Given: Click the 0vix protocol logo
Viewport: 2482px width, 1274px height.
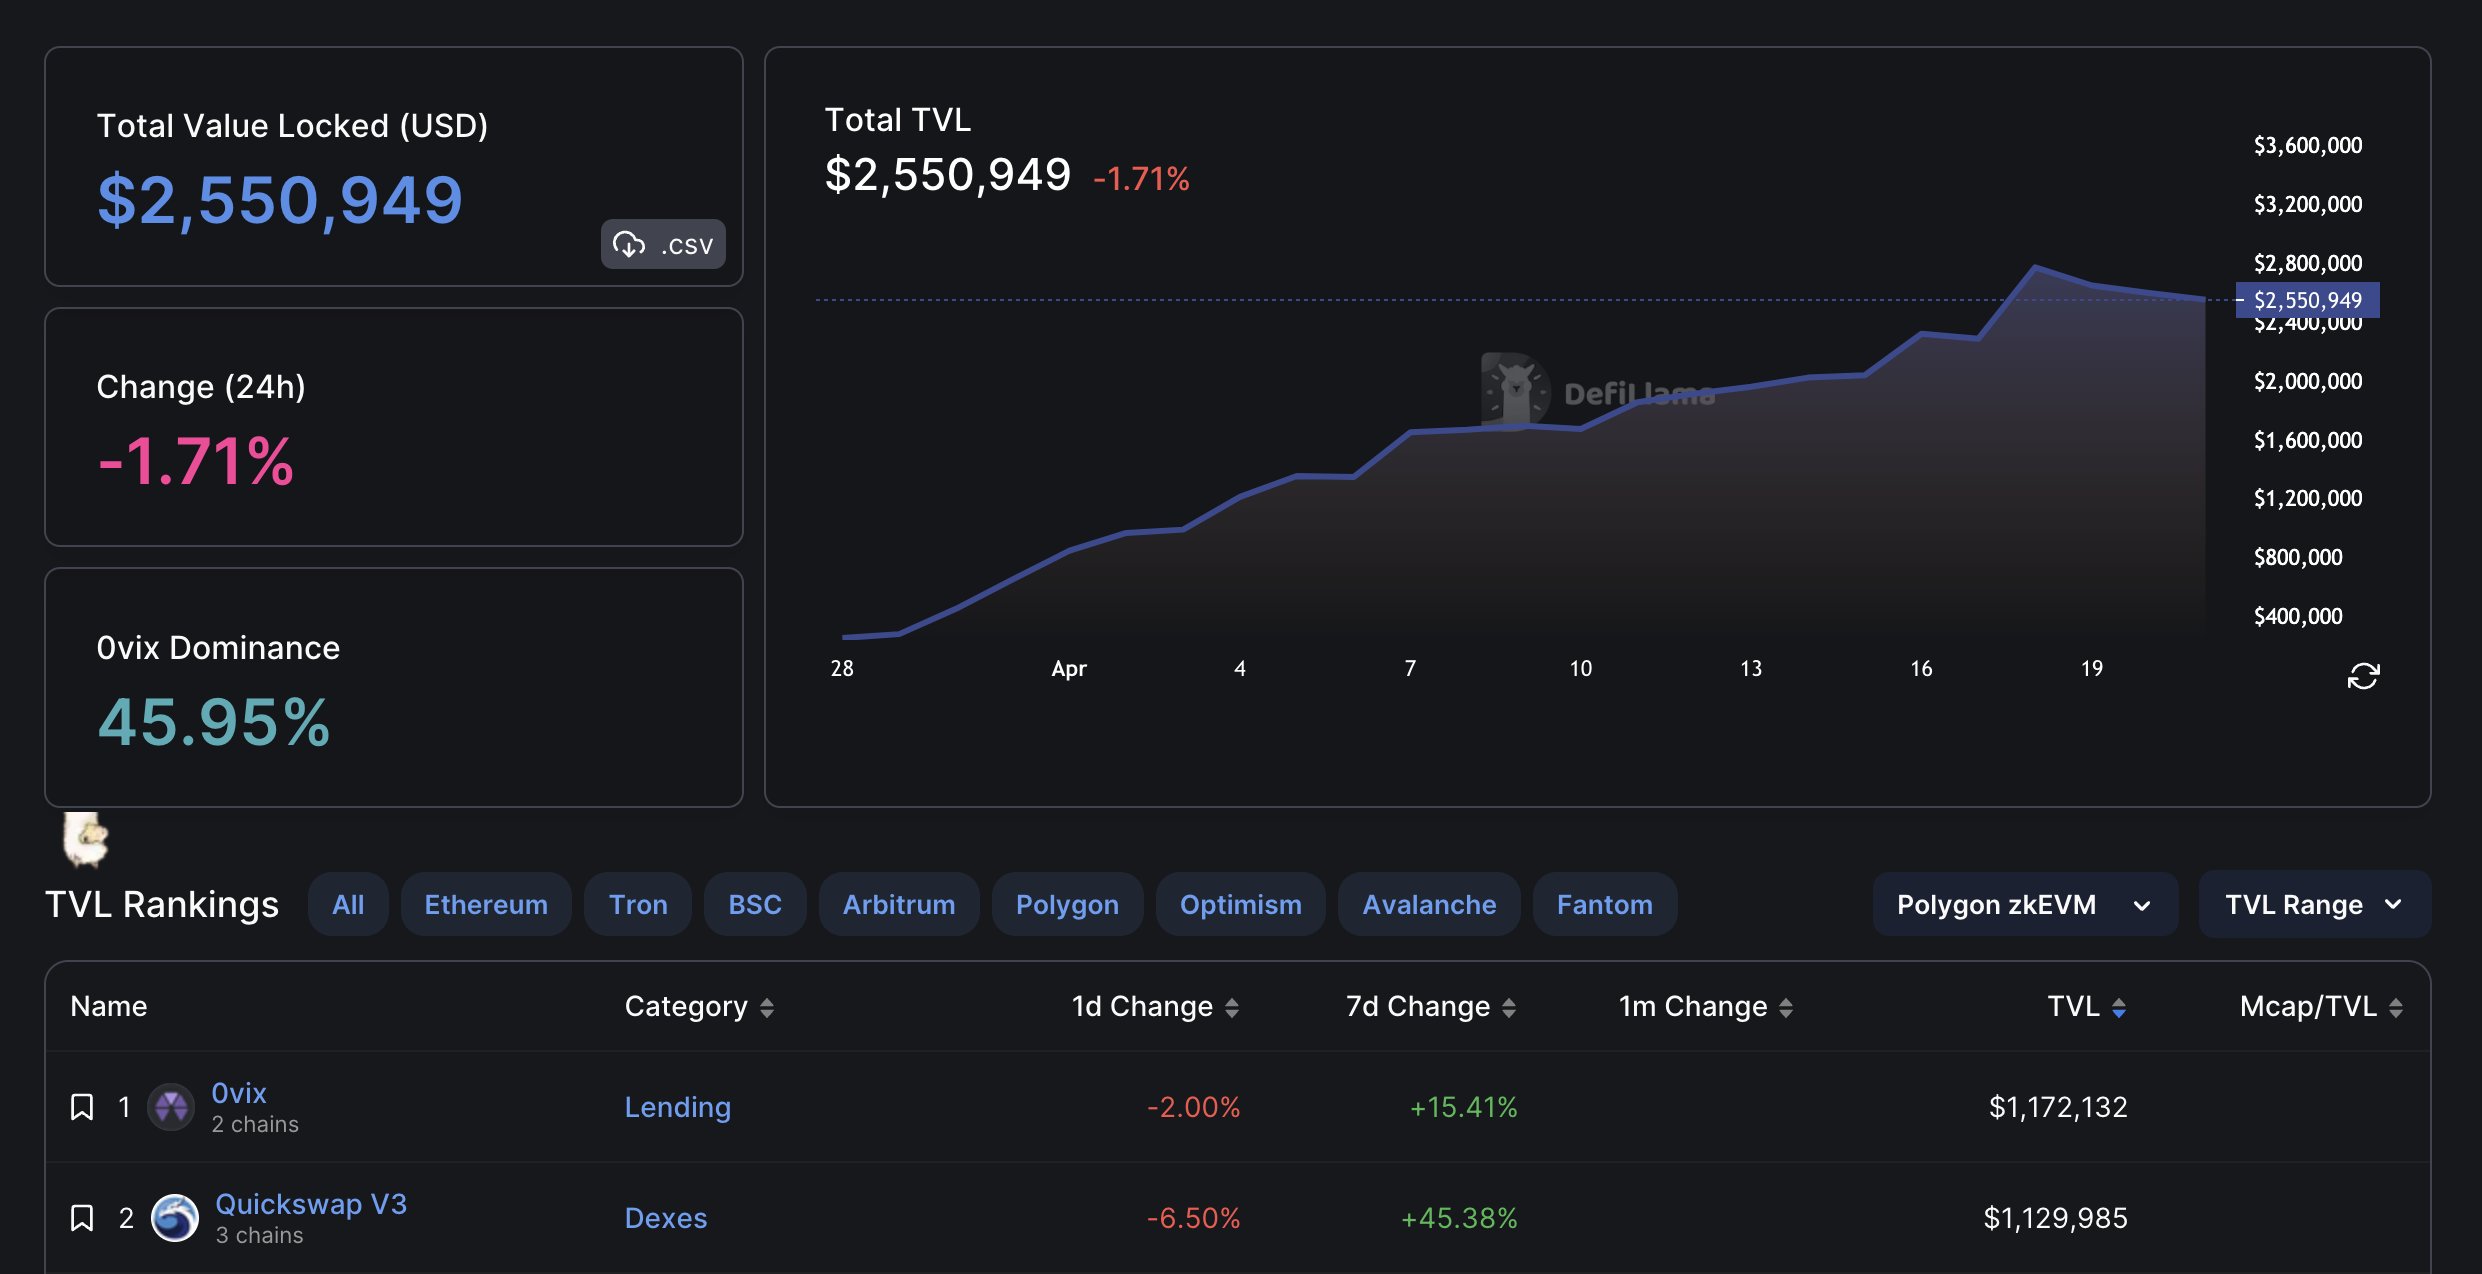Looking at the screenshot, I should tap(171, 1107).
